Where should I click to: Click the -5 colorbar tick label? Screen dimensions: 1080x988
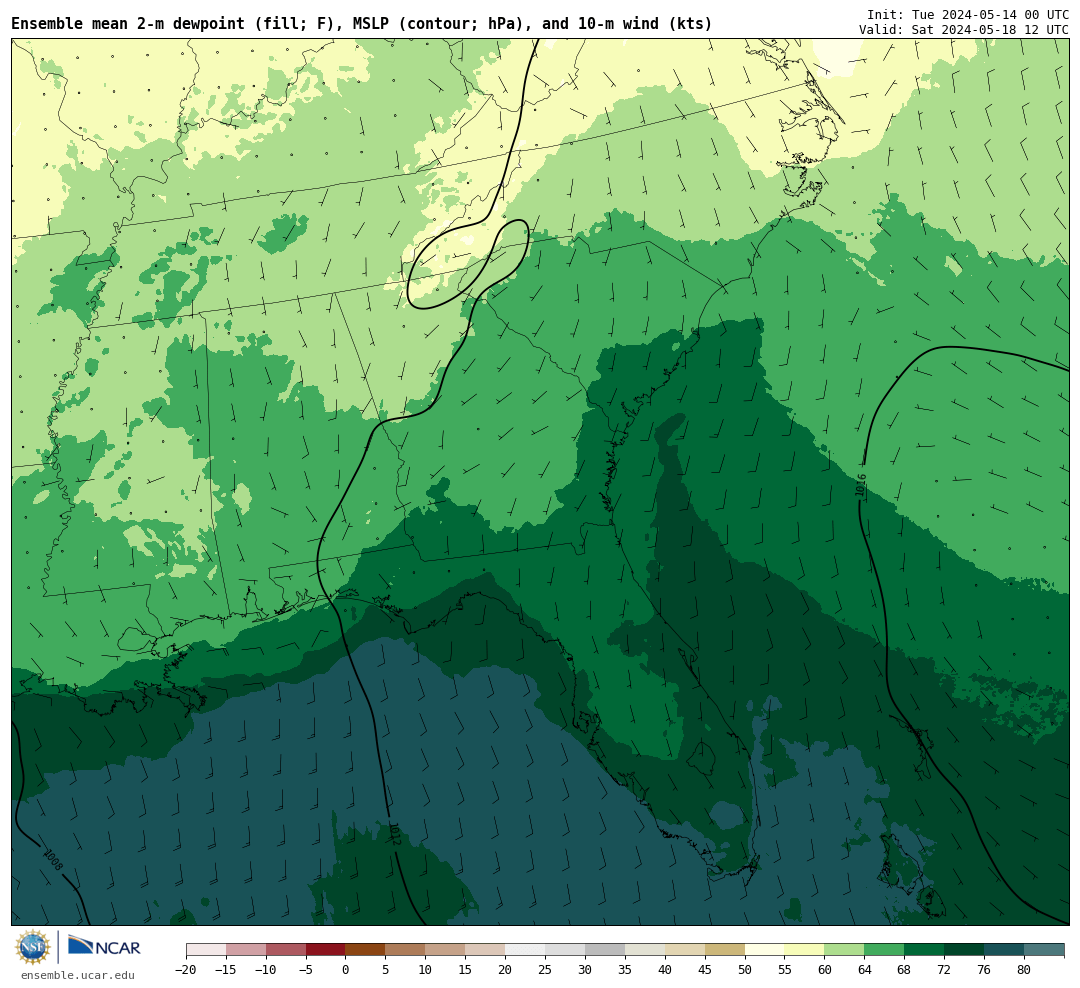(x=306, y=970)
